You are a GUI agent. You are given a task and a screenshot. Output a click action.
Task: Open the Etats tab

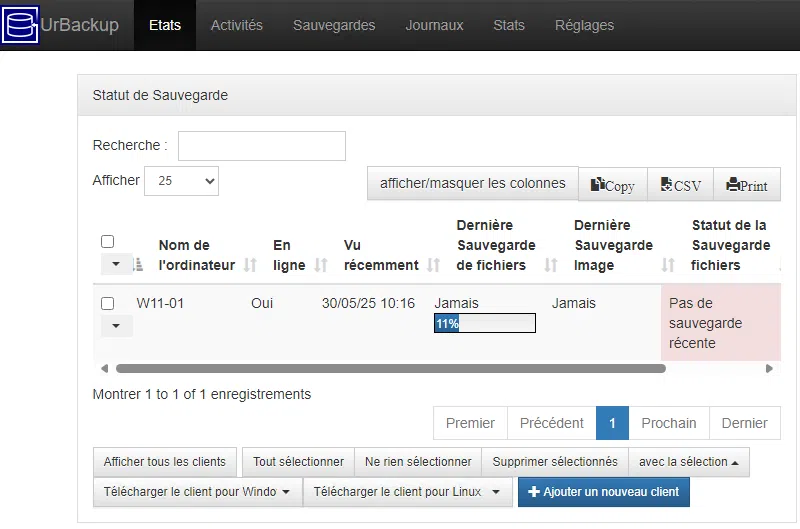click(165, 25)
